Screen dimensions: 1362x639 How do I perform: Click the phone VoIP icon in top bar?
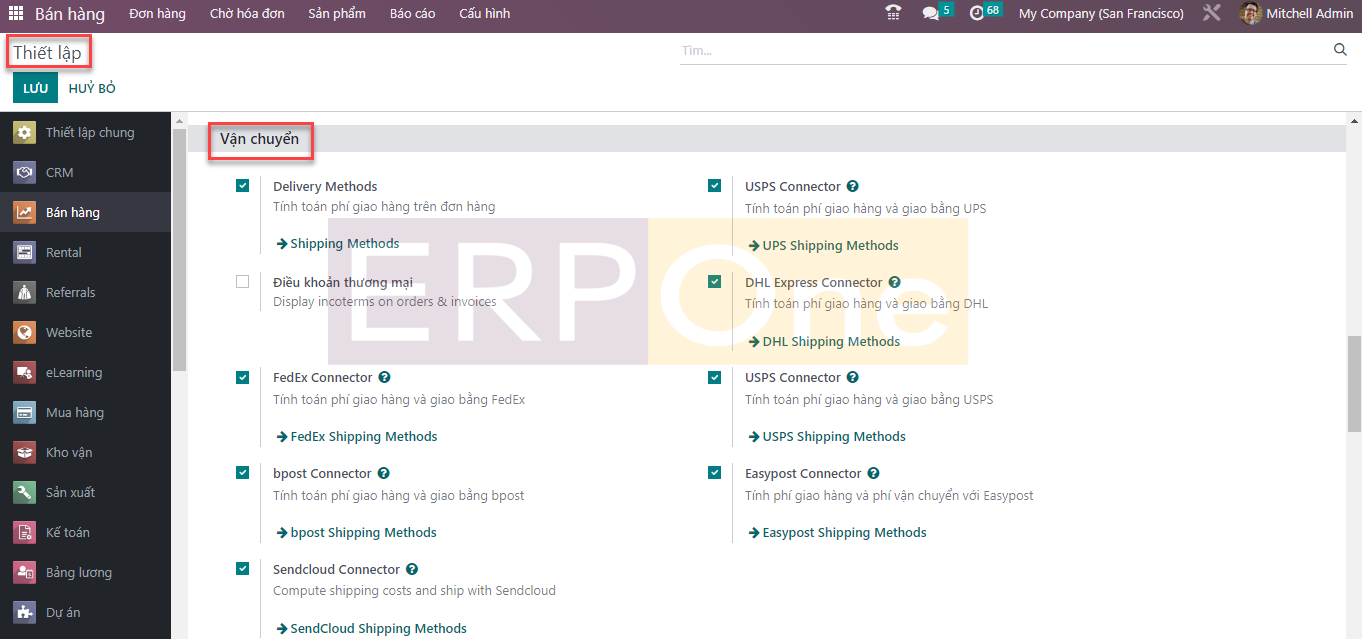(x=893, y=13)
